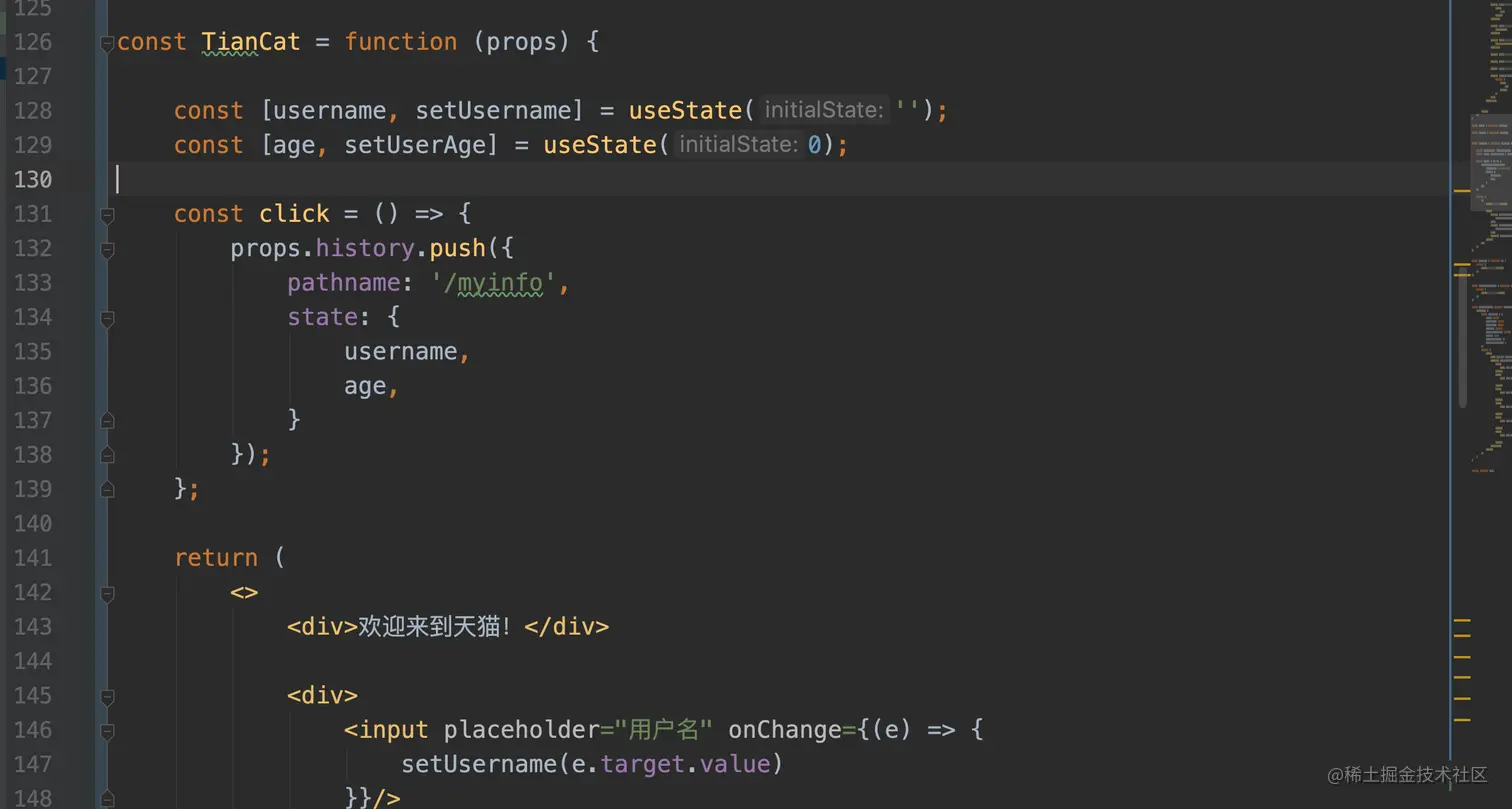Click the state key on line 134
The height and width of the screenshot is (809, 1512).
click(x=322, y=316)
